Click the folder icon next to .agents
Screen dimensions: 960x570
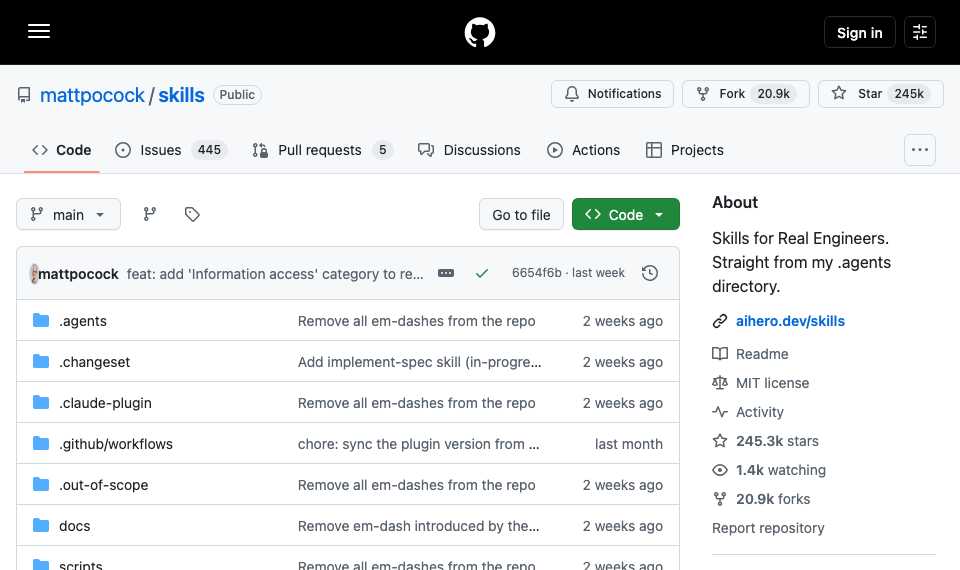(x=41, y=320)
